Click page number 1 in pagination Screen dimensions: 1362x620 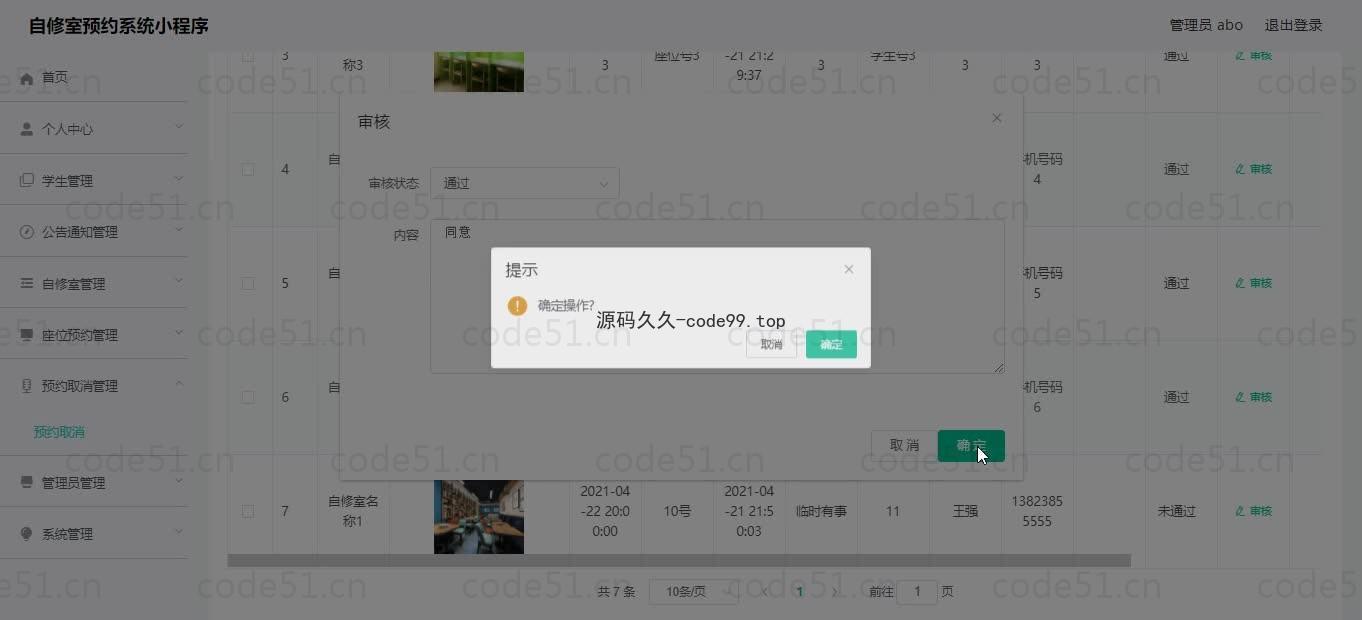coord(799,592)
